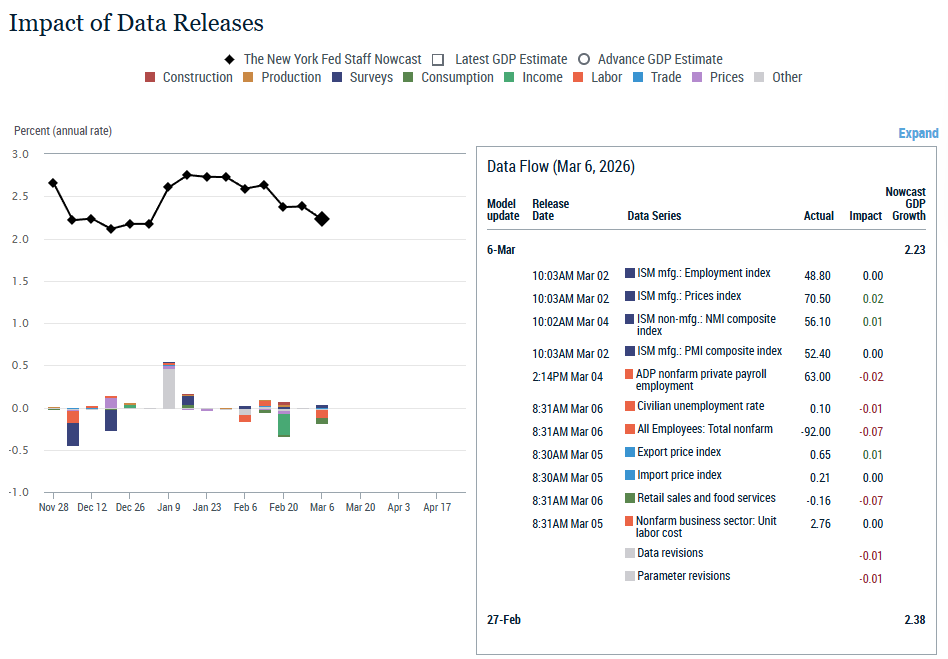Click All Employees: Total nonfarm series

coord(704,429)
